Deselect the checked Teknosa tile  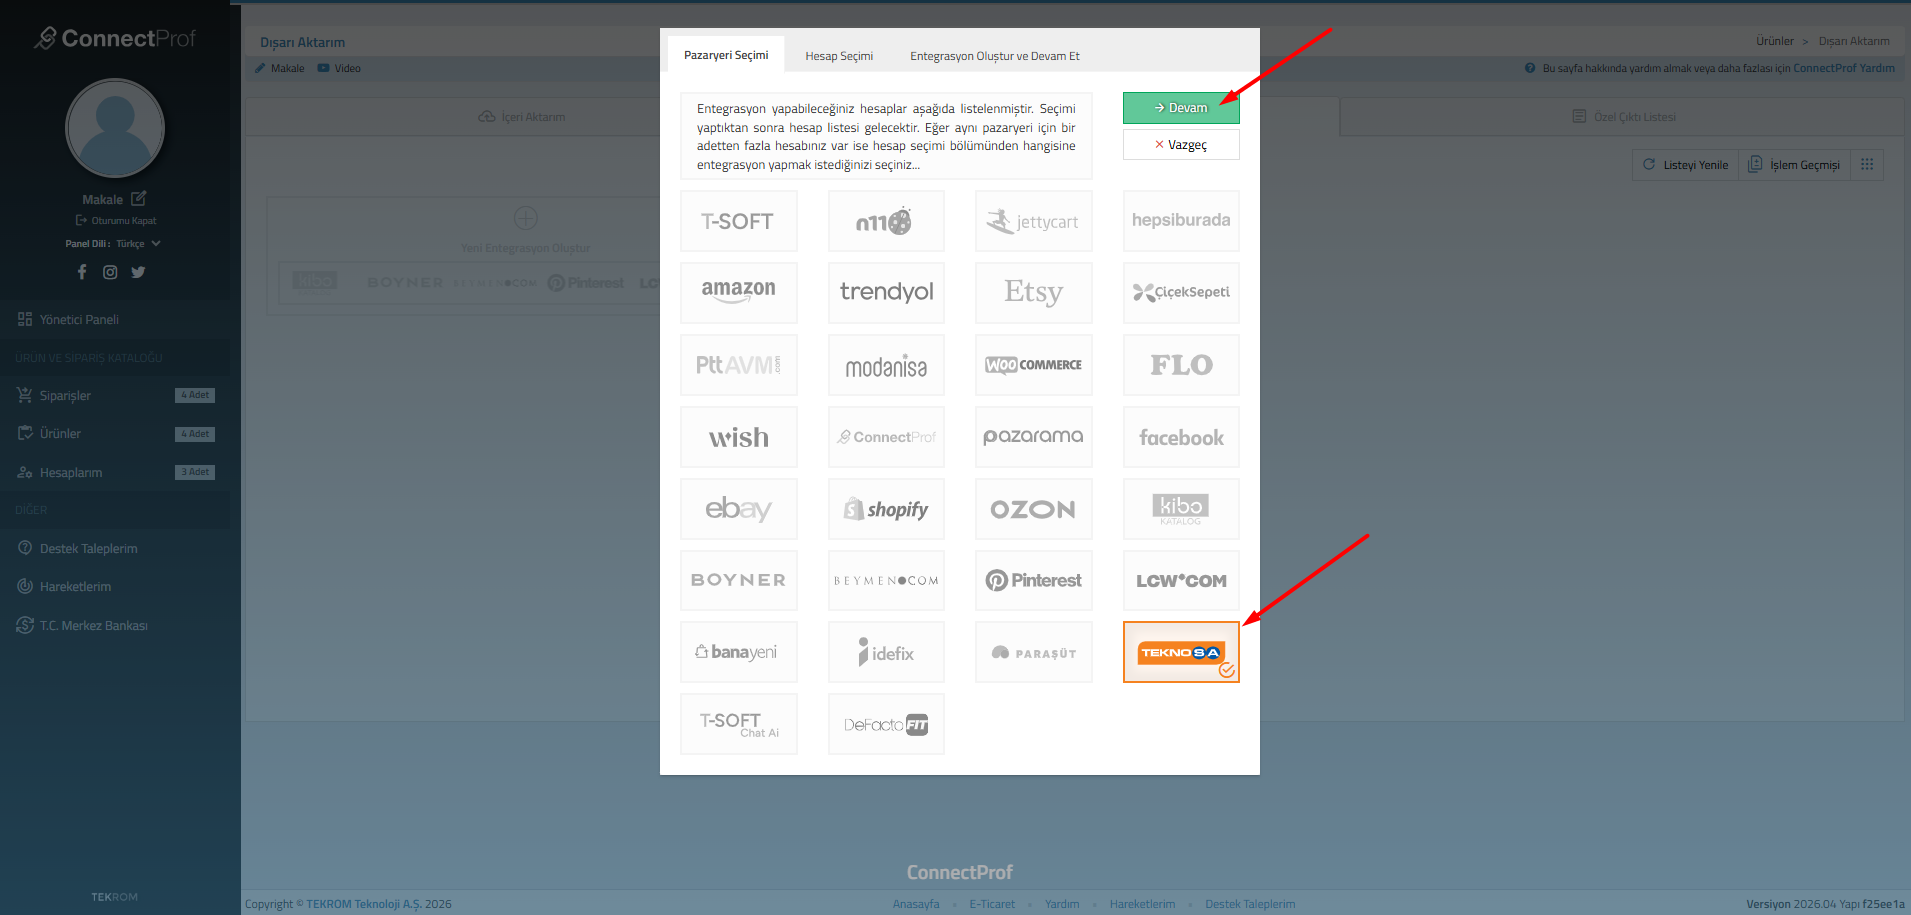1180,652
